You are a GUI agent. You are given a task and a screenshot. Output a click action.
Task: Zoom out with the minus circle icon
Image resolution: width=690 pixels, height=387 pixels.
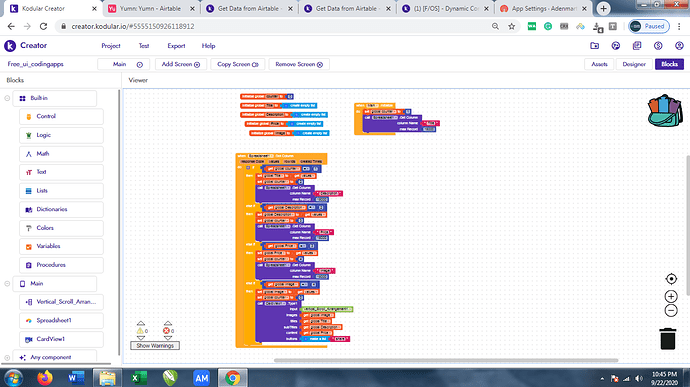(x=671, y=310)
